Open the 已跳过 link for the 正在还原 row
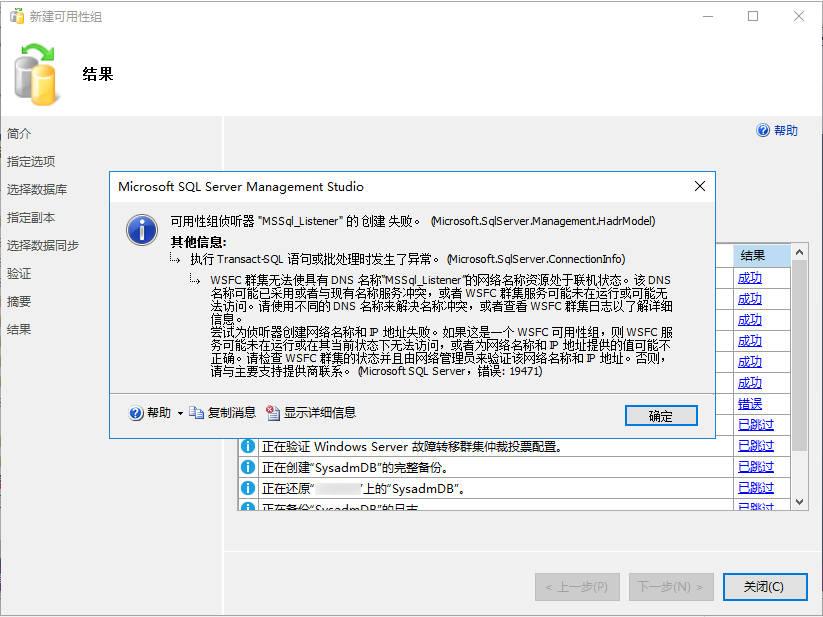 [756, 488]
